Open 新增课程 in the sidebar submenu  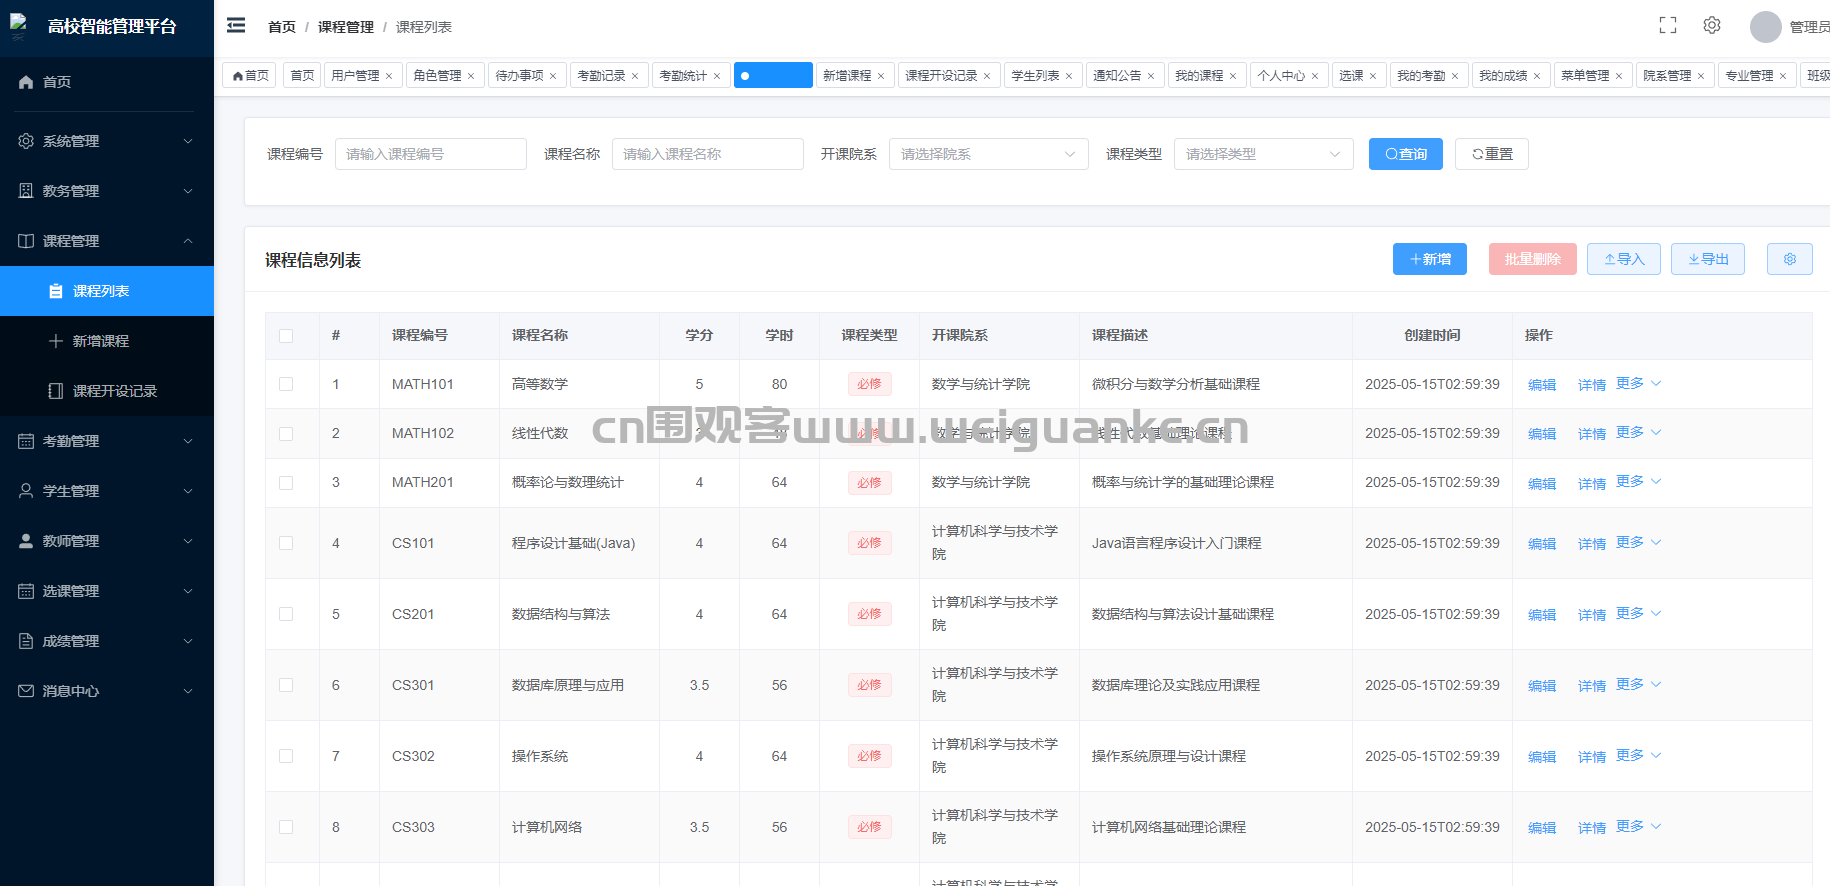tap(100, 341)
